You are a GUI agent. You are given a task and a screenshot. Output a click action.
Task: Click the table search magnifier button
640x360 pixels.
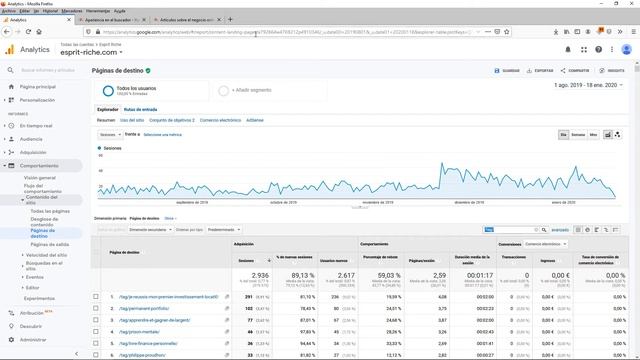(x=544, y=230)
